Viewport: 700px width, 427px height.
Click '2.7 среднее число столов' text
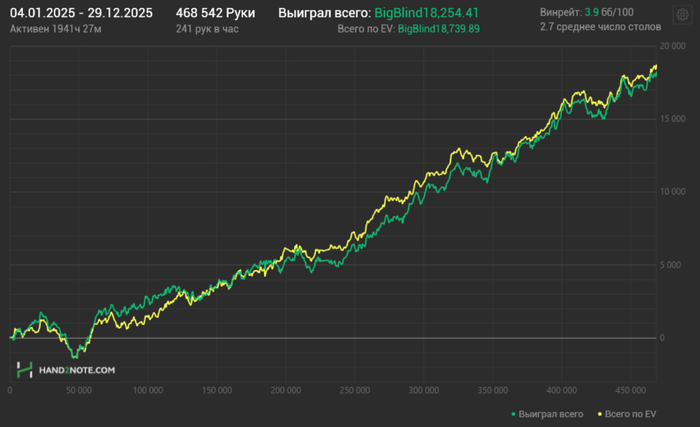pyautogui.click(x=600, y=27)
